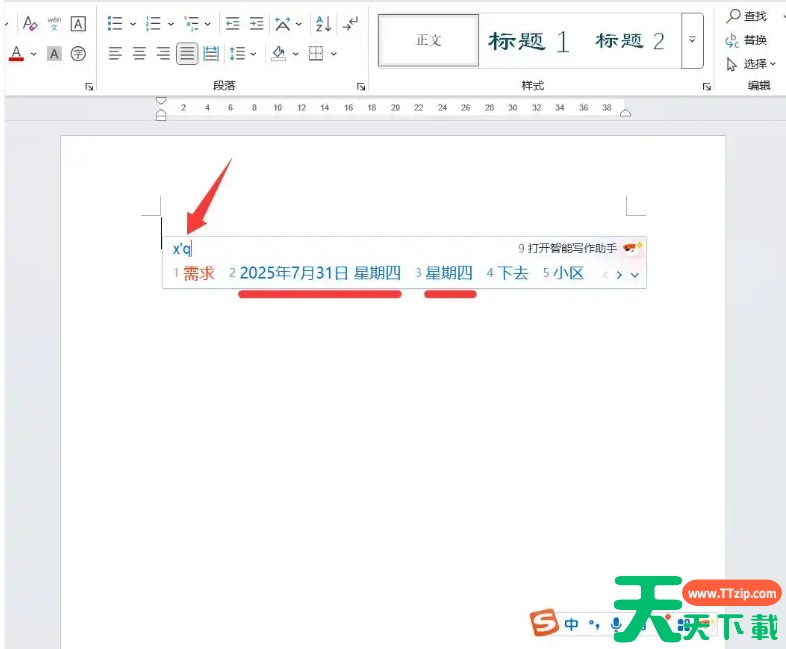The image size is (786, 649).
Task: Click the Character Border icon
Action: [x=78, y=23]
